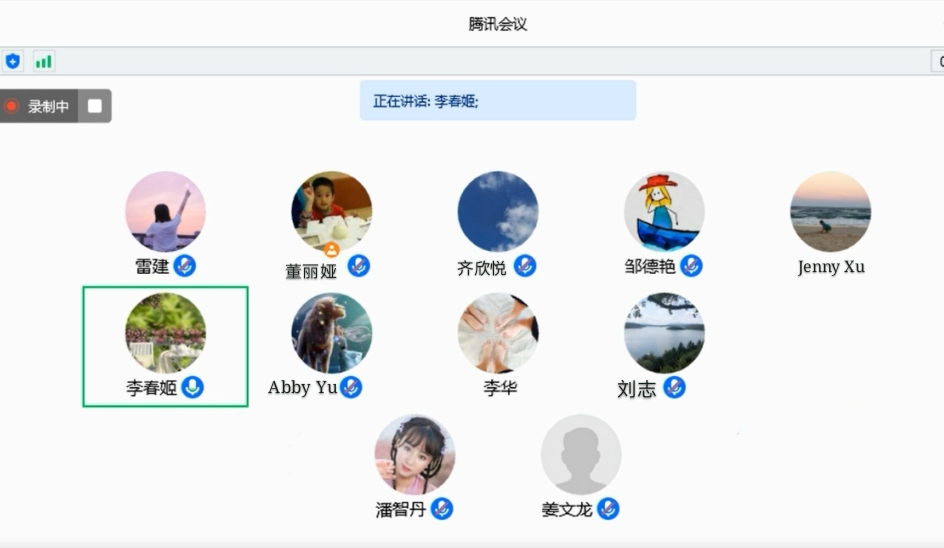944x548 pixels.
Task: Click 李春姬's active microphone icon
Action: pyautogui.click(x=192, y=387)
